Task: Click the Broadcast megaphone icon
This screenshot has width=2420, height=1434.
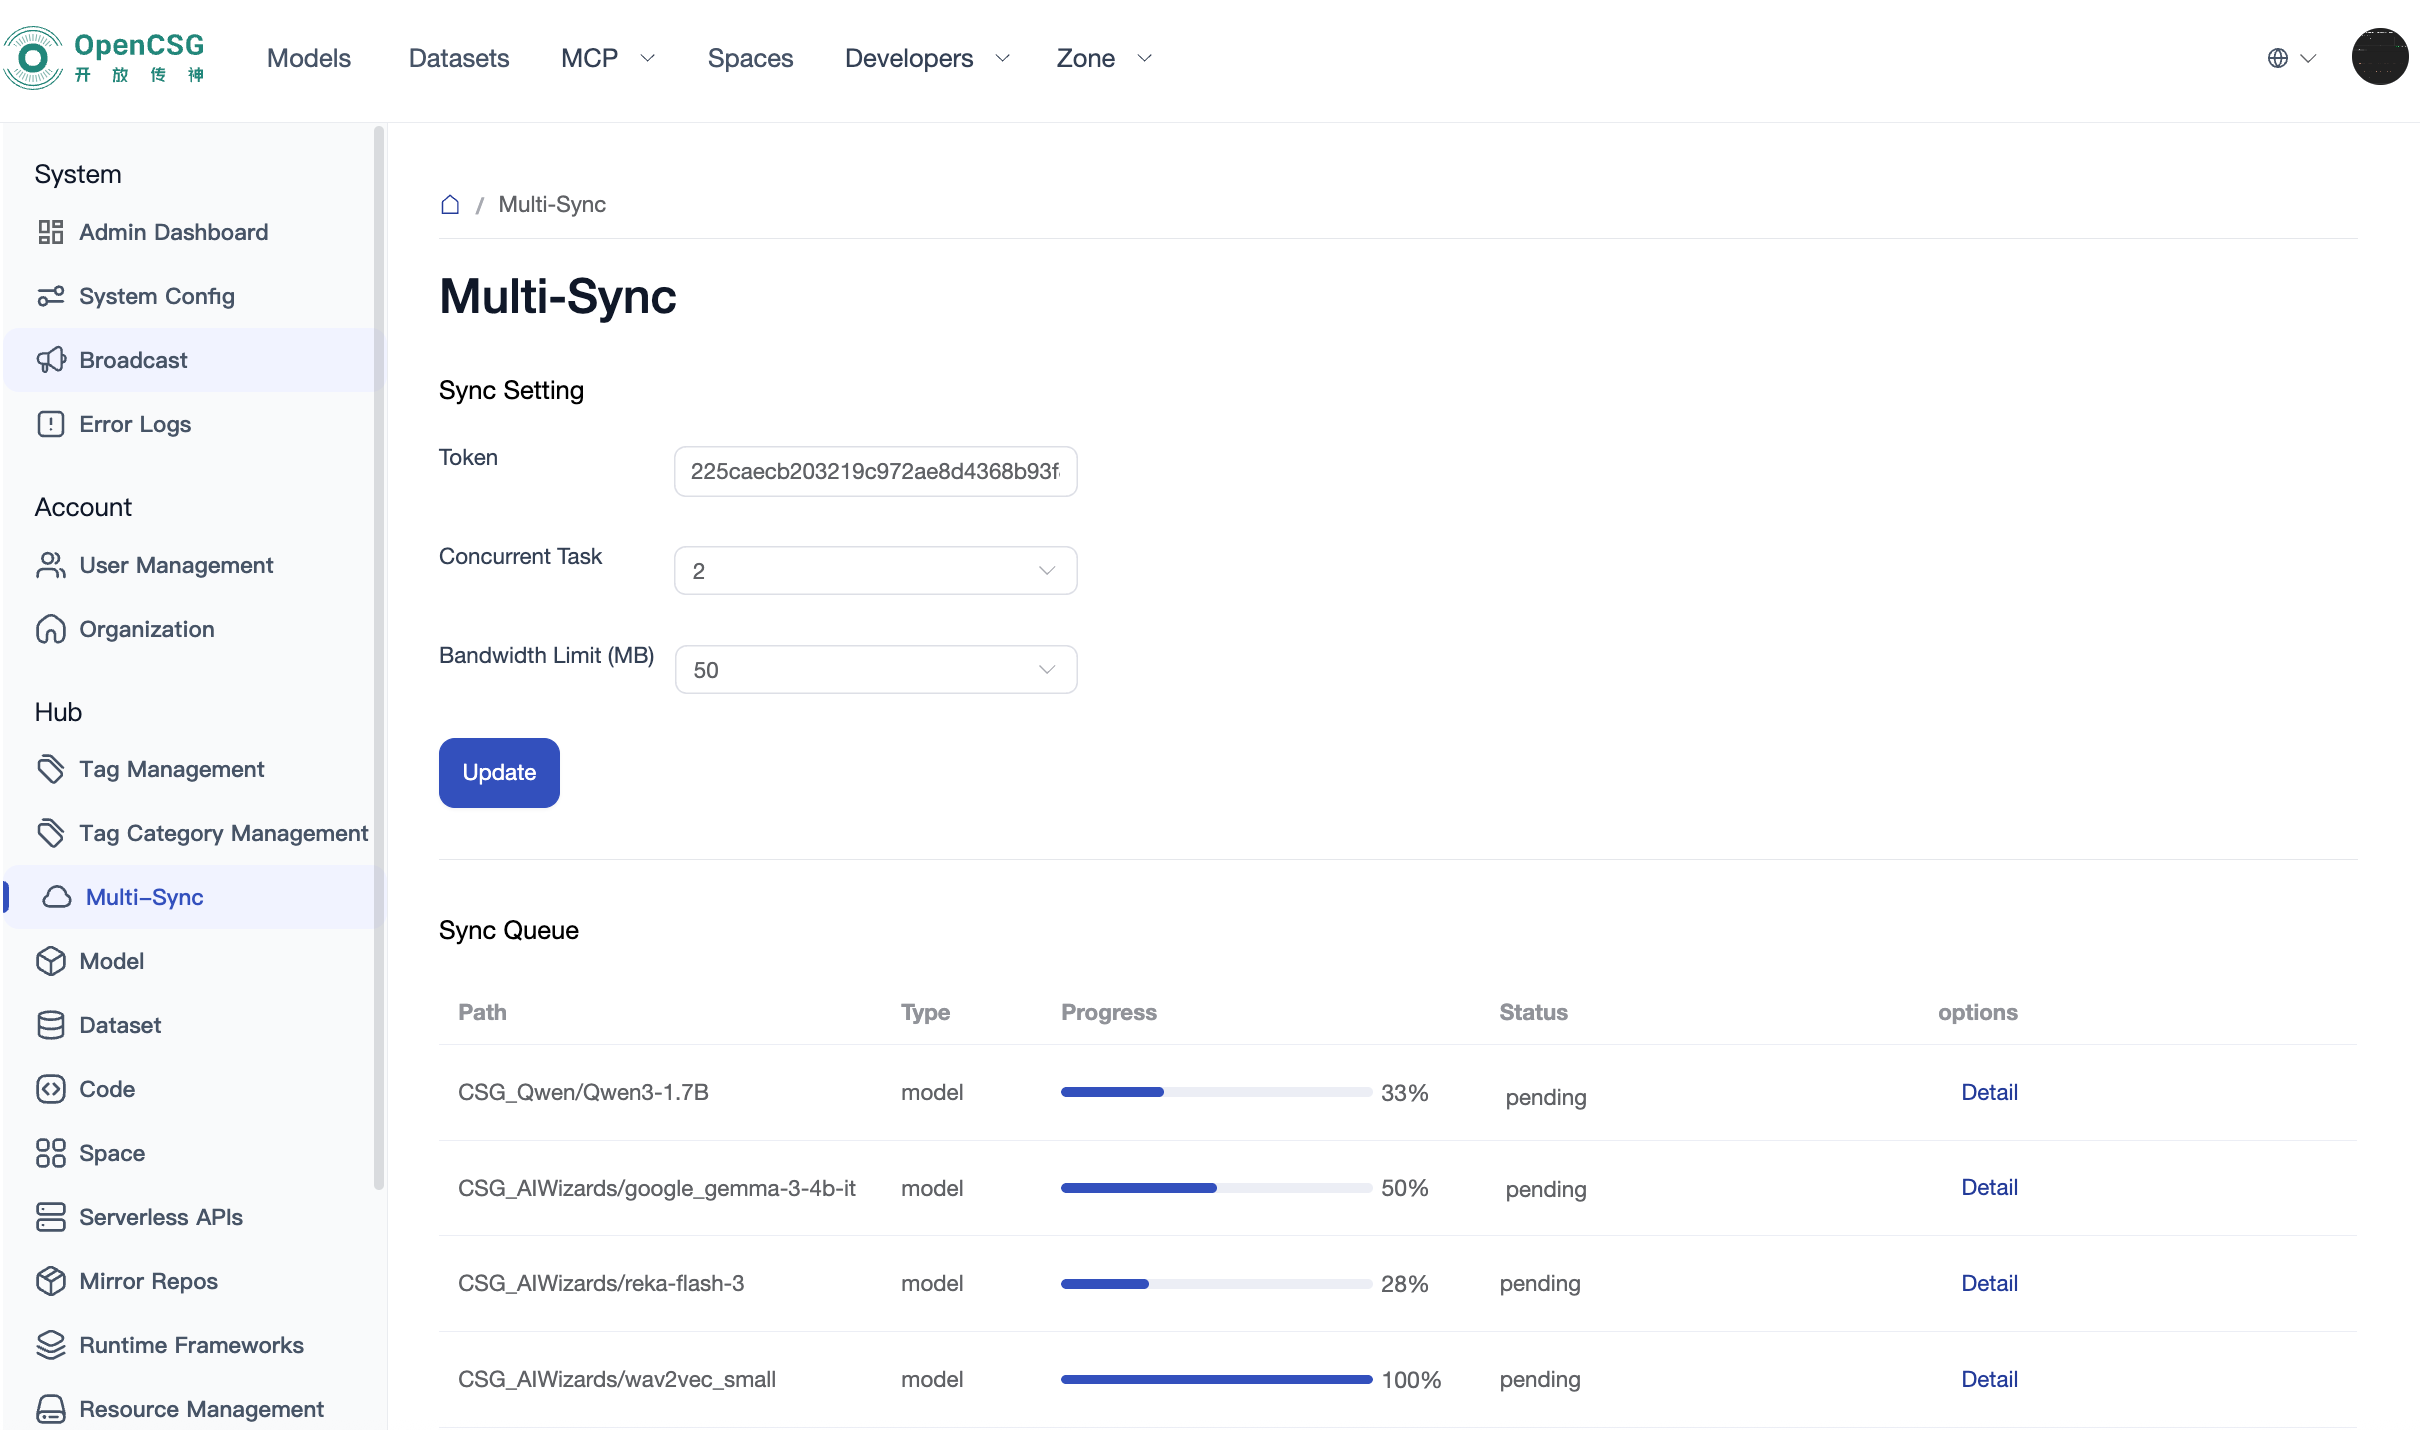Action: (x=50, y=360)
